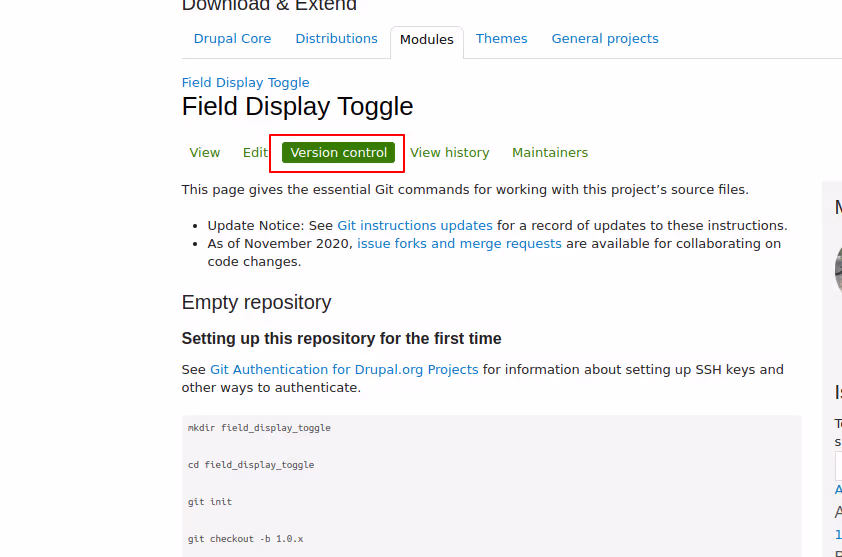The image size is (842, 557).
Task: Follow the Git instructions updates link
Action: click(x=415, y=226)
